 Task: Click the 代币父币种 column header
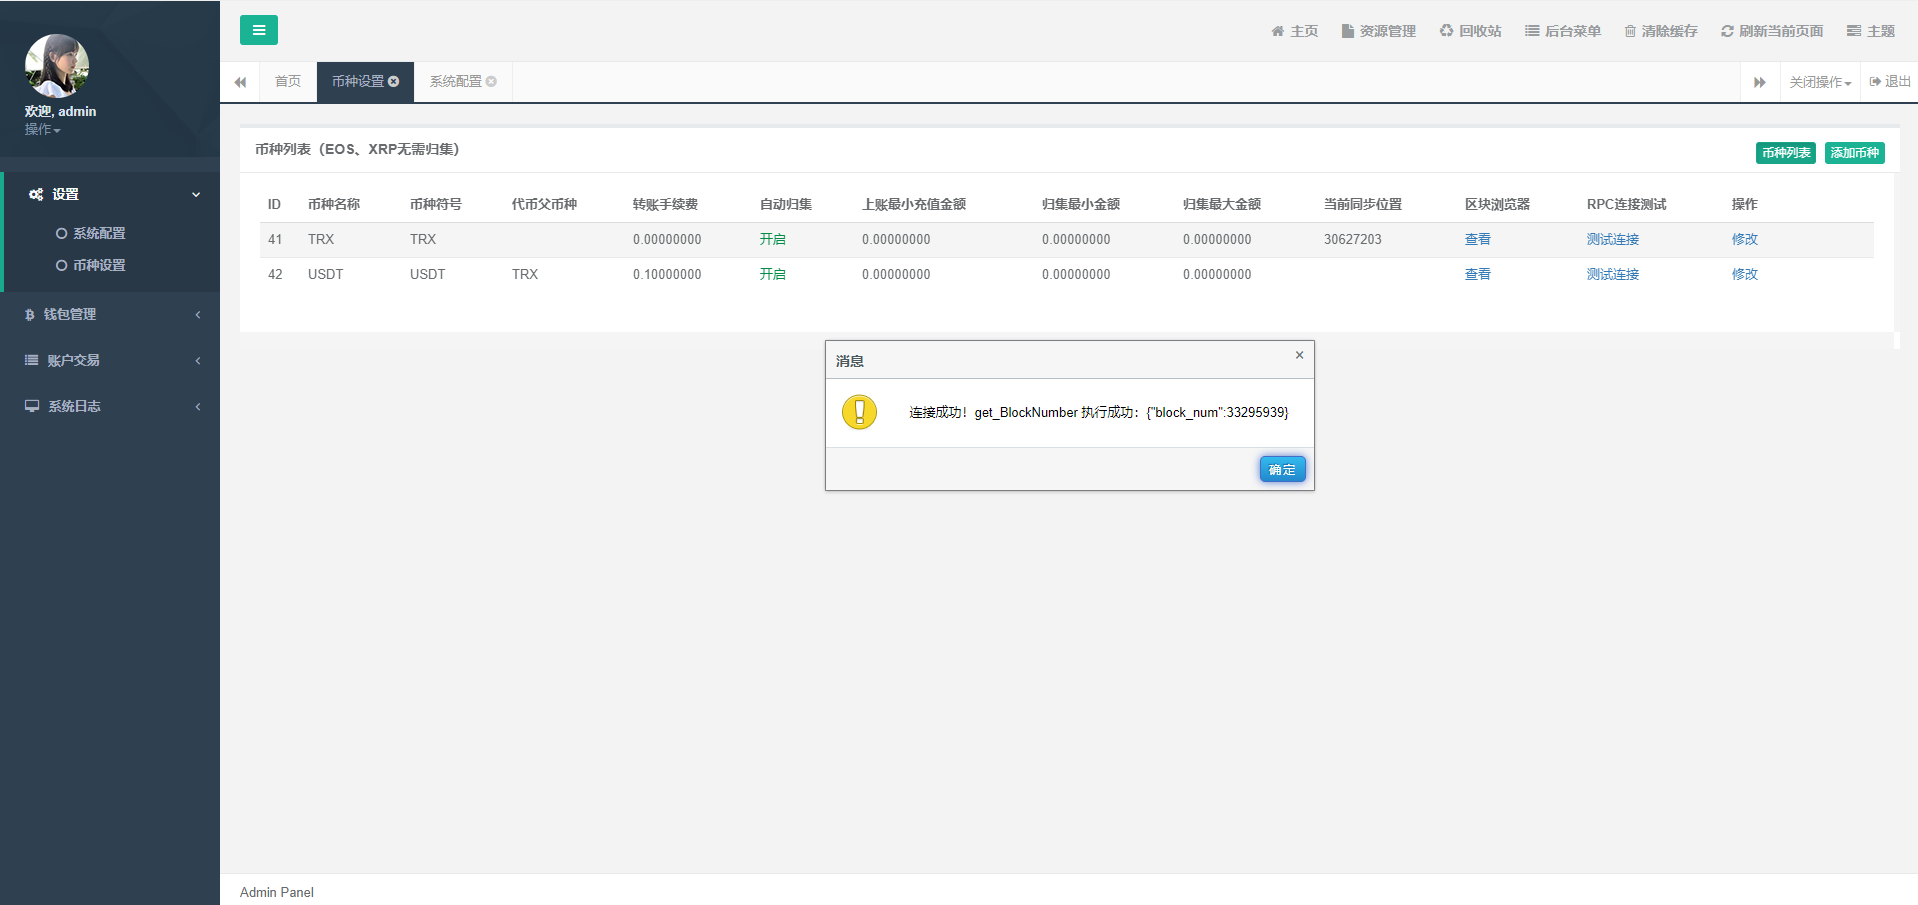click(545, 204)
